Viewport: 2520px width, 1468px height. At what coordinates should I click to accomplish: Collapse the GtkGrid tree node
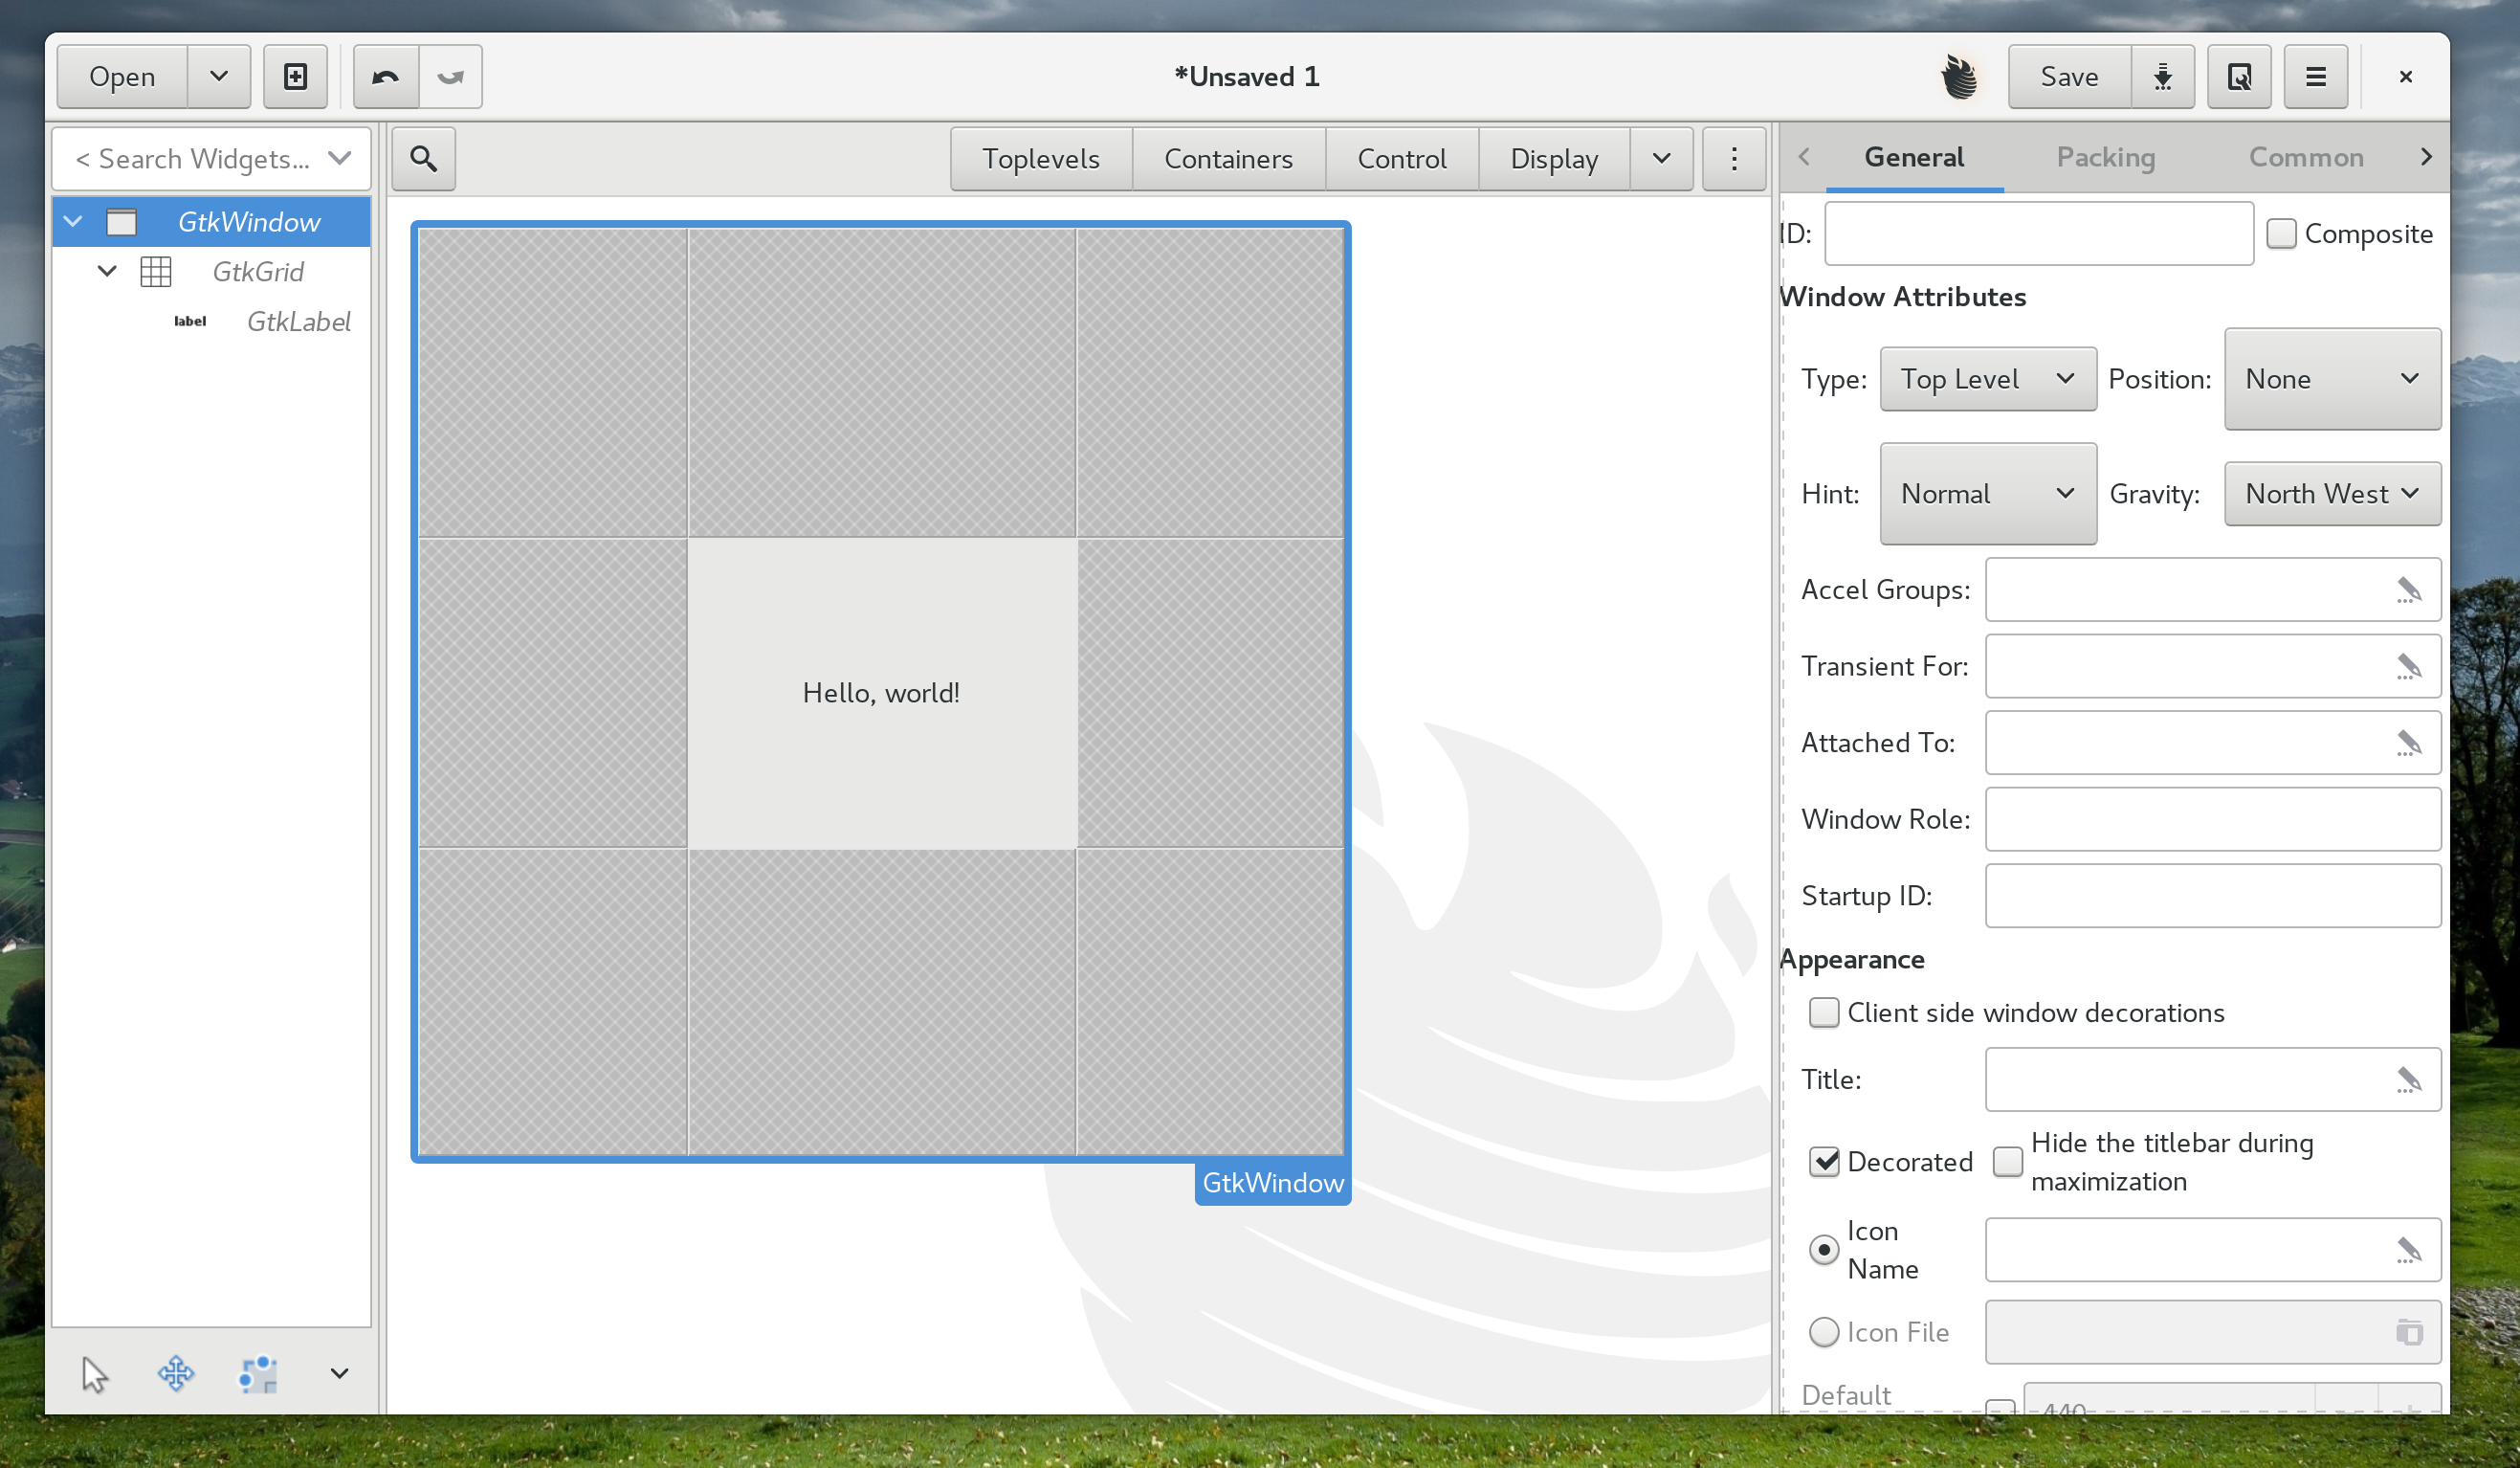click(107, 272)
